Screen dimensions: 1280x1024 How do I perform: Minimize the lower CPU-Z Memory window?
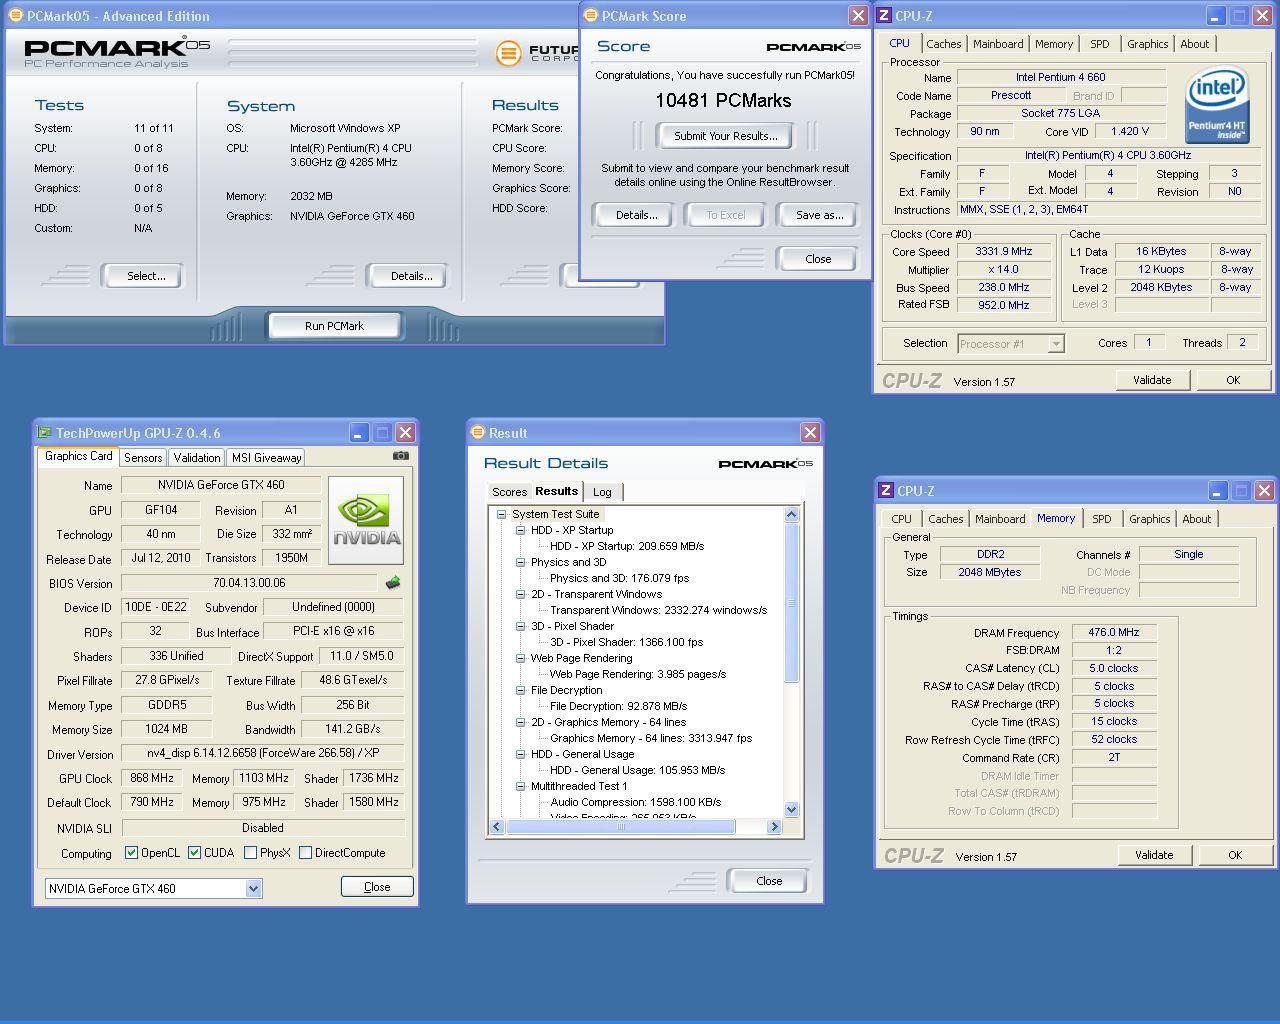click(x=1217, y=490)
